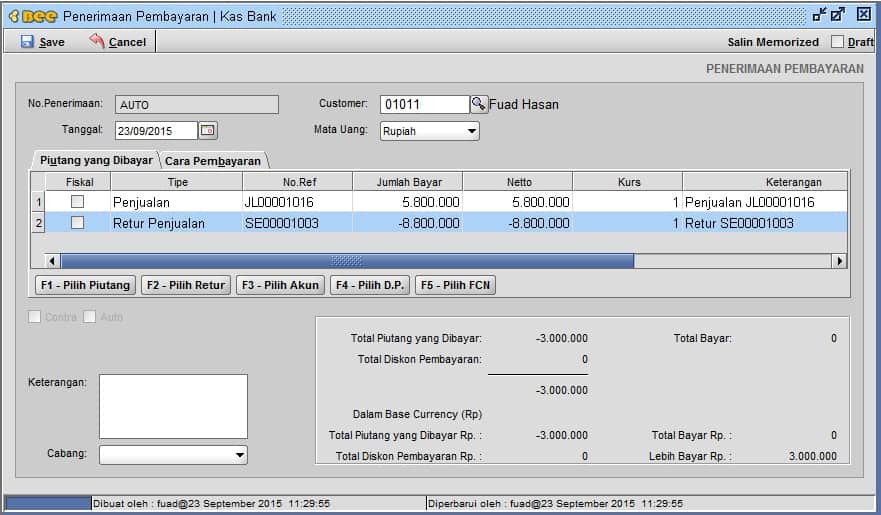881x515 pixels.
Task: Click the Tanggal date field 23/09/2015
Action: tap(156, 130)
